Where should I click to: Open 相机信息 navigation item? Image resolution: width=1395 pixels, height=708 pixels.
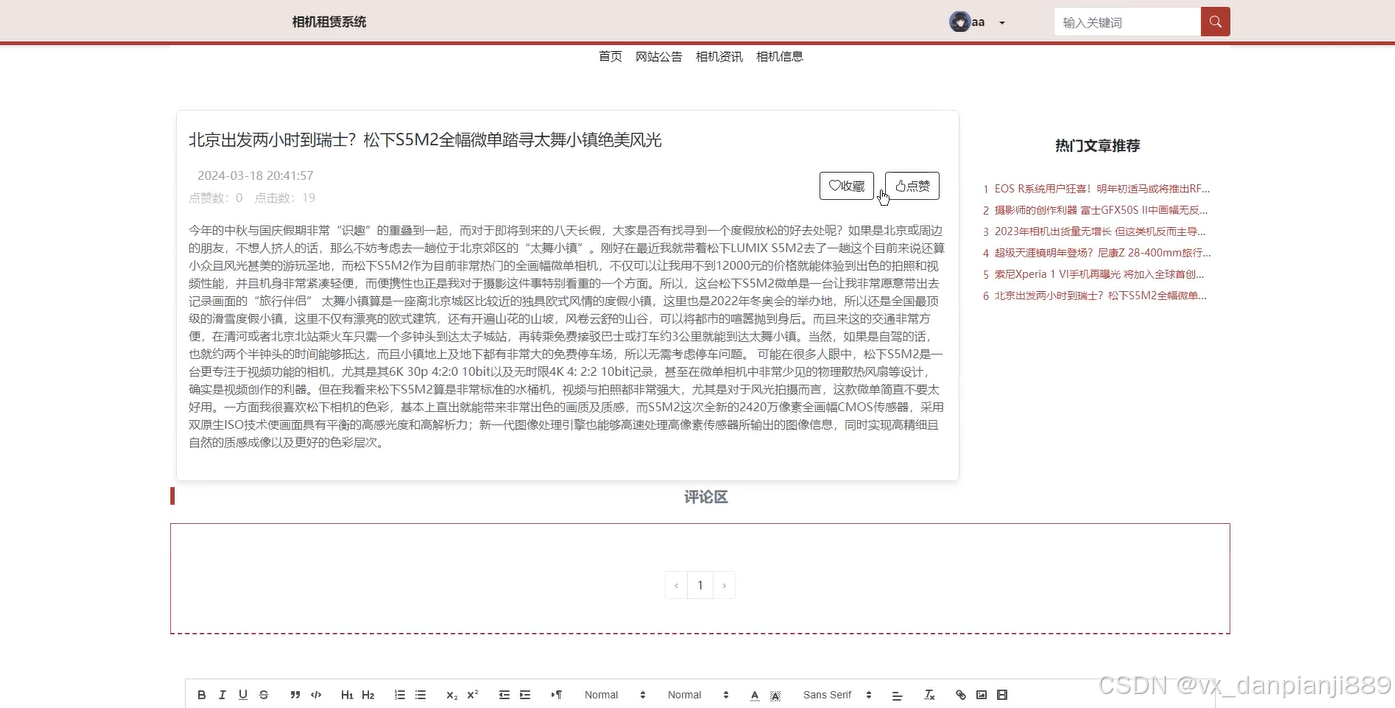point(780,57)
